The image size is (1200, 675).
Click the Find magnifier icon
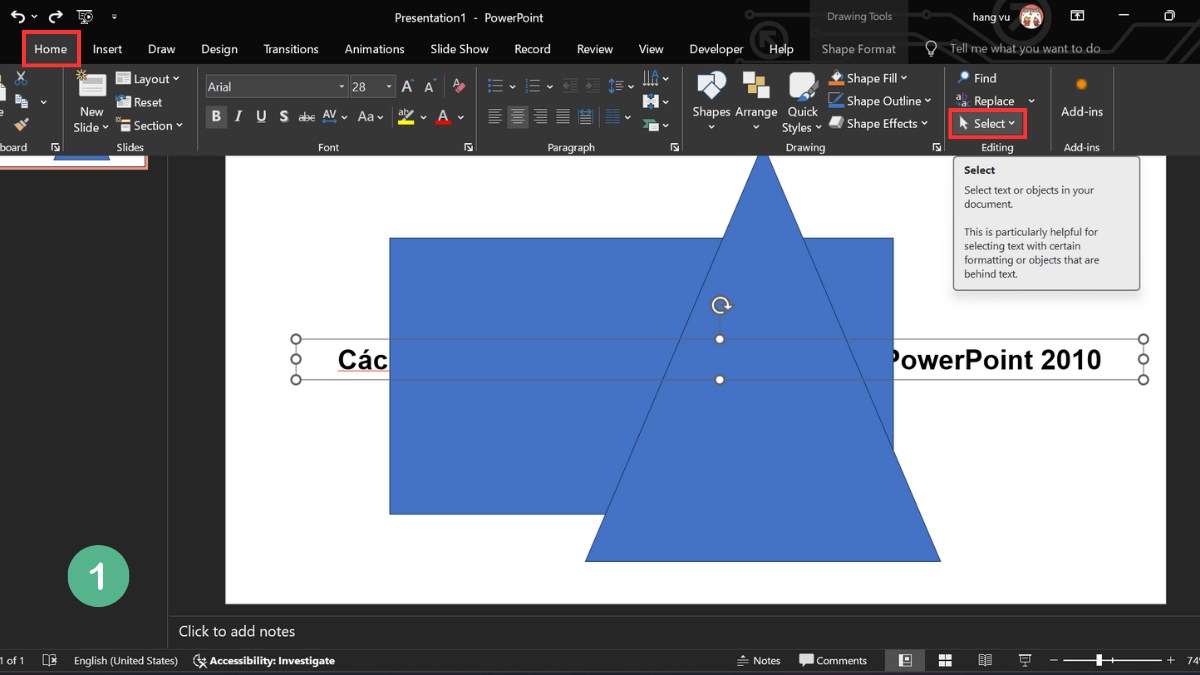coord(963,78)
